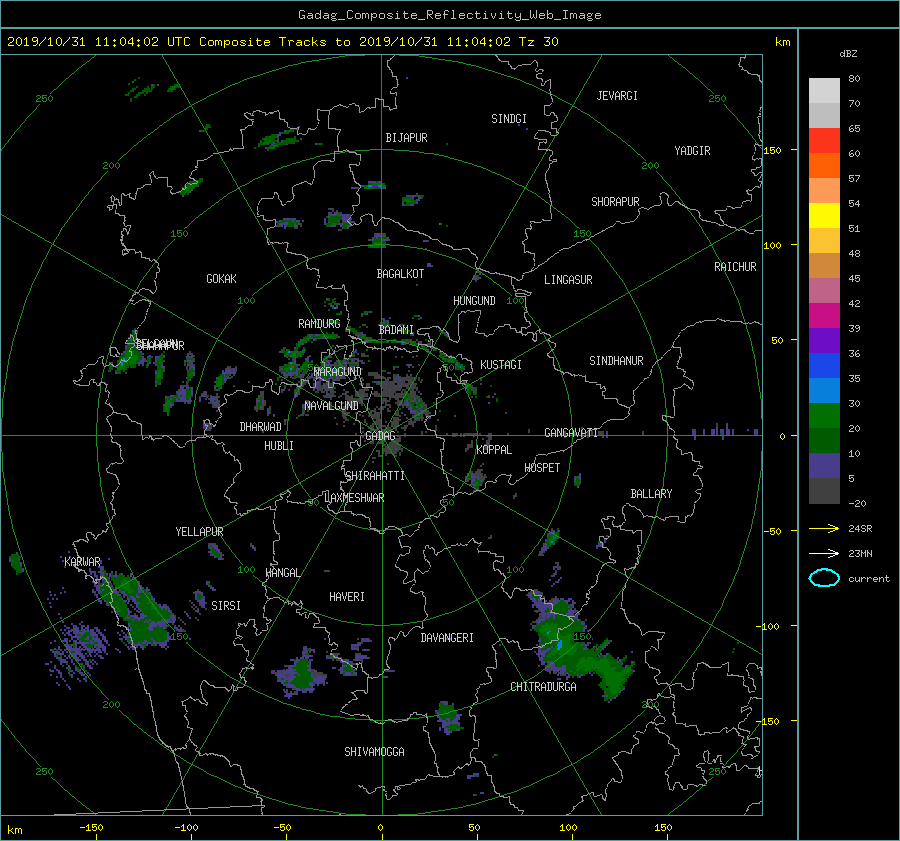Click the BIJAPUR city label
This screenshot has width=900, height=841.
pyautogui.click(x=406, y=138)
